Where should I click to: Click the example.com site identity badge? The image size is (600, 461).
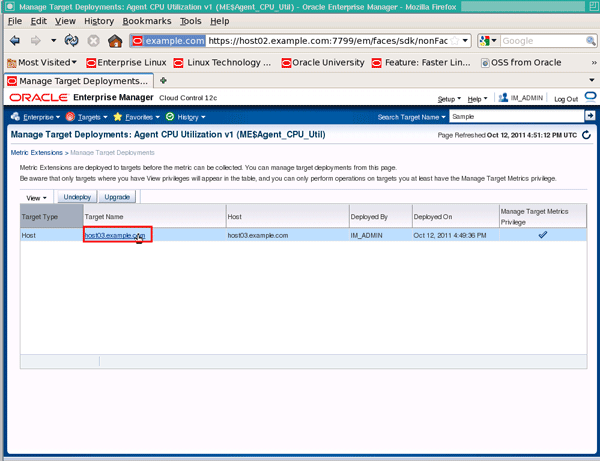point(168,41)
